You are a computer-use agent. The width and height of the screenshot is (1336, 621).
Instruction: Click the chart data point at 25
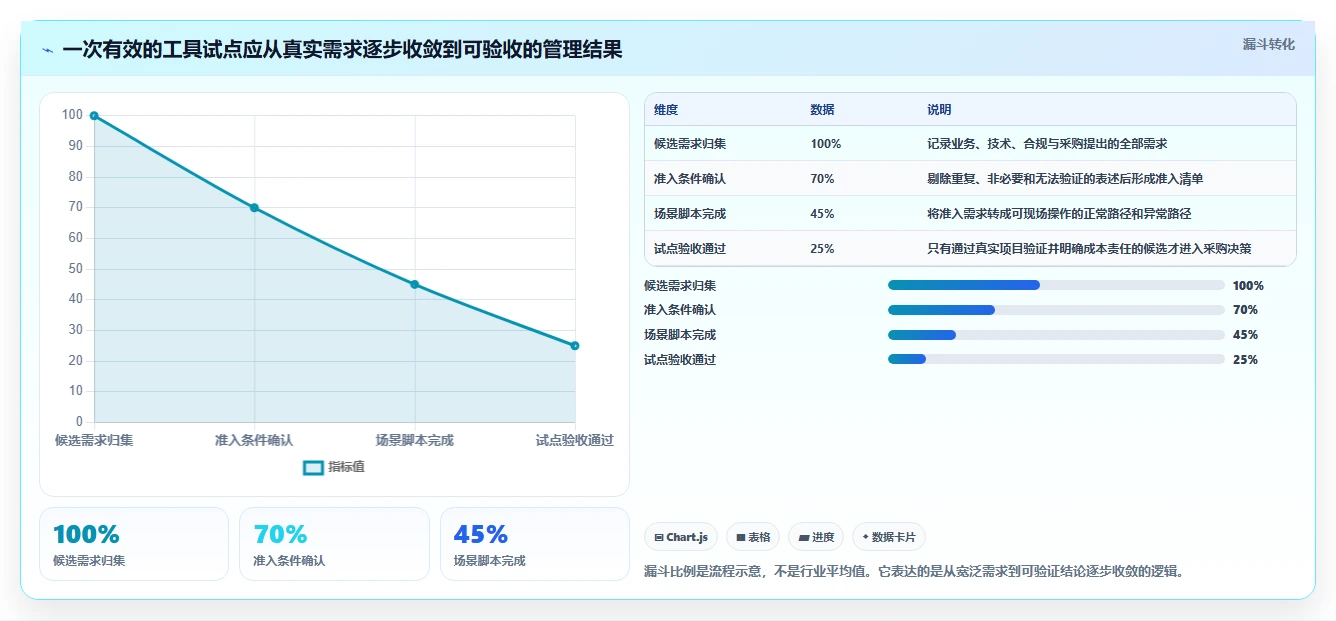[575, 346]
